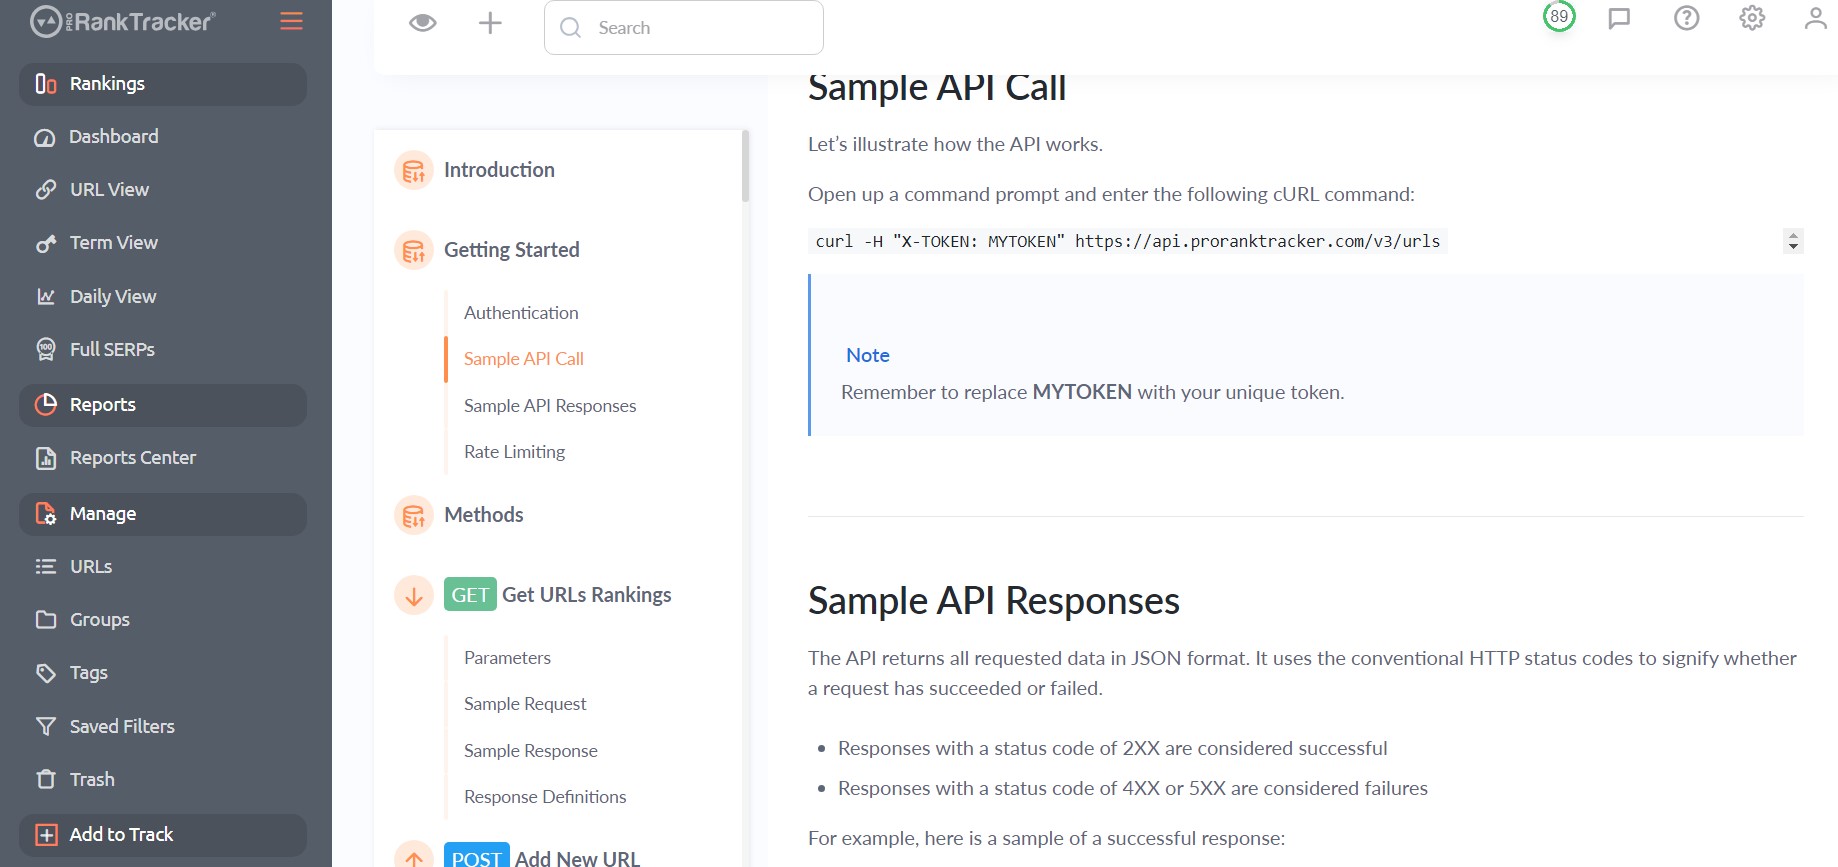1838x867 pixels.
Task: Collapse the Getting Started docs section
Action: 511,250
